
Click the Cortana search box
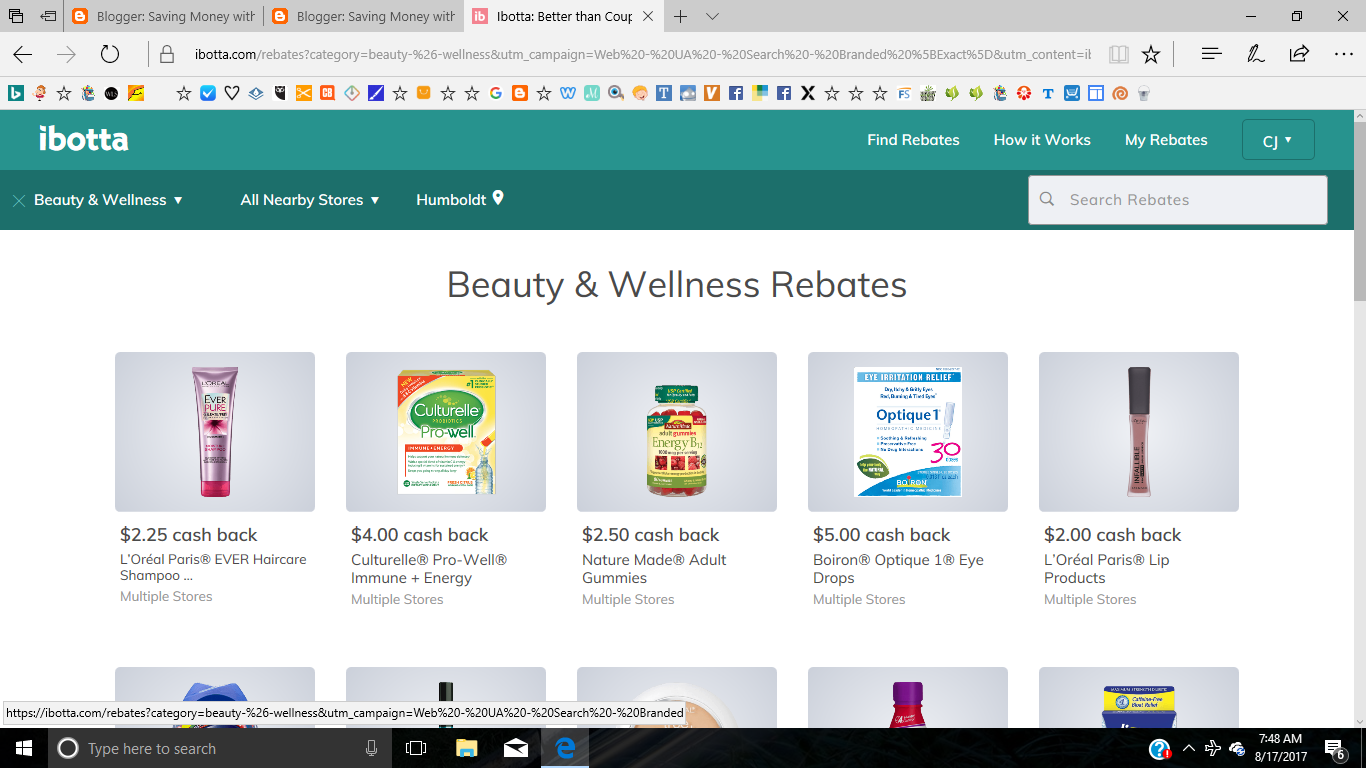(220, 748)
